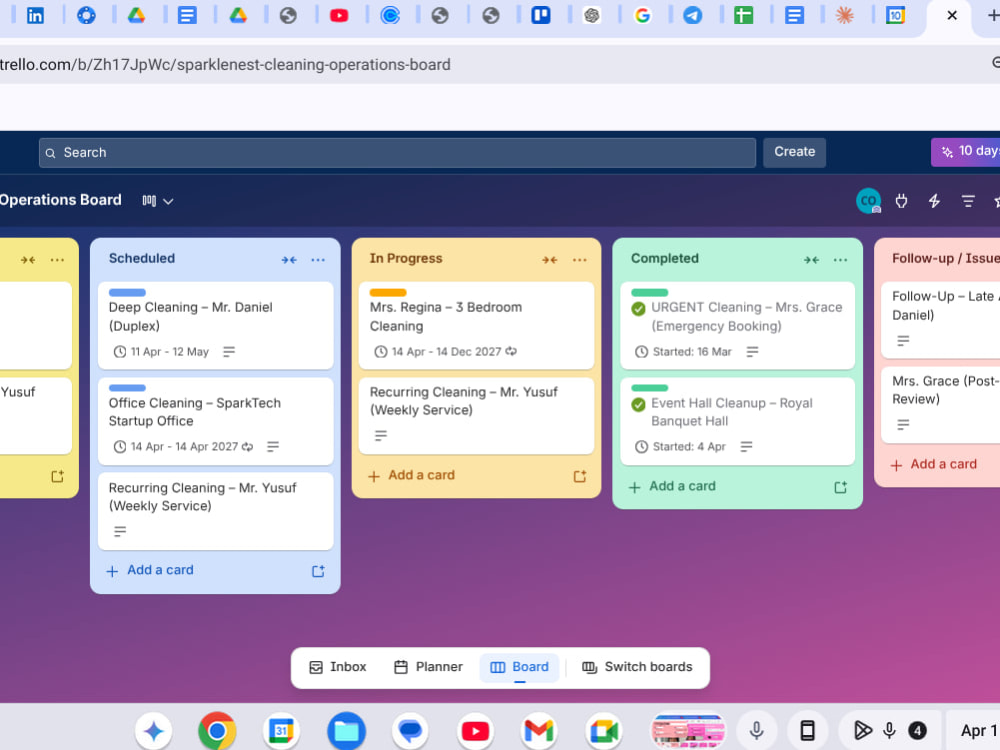
Task: Click the 14 Apr - 14 Dec 2027 date badge
Action: (x=445, y=351)
